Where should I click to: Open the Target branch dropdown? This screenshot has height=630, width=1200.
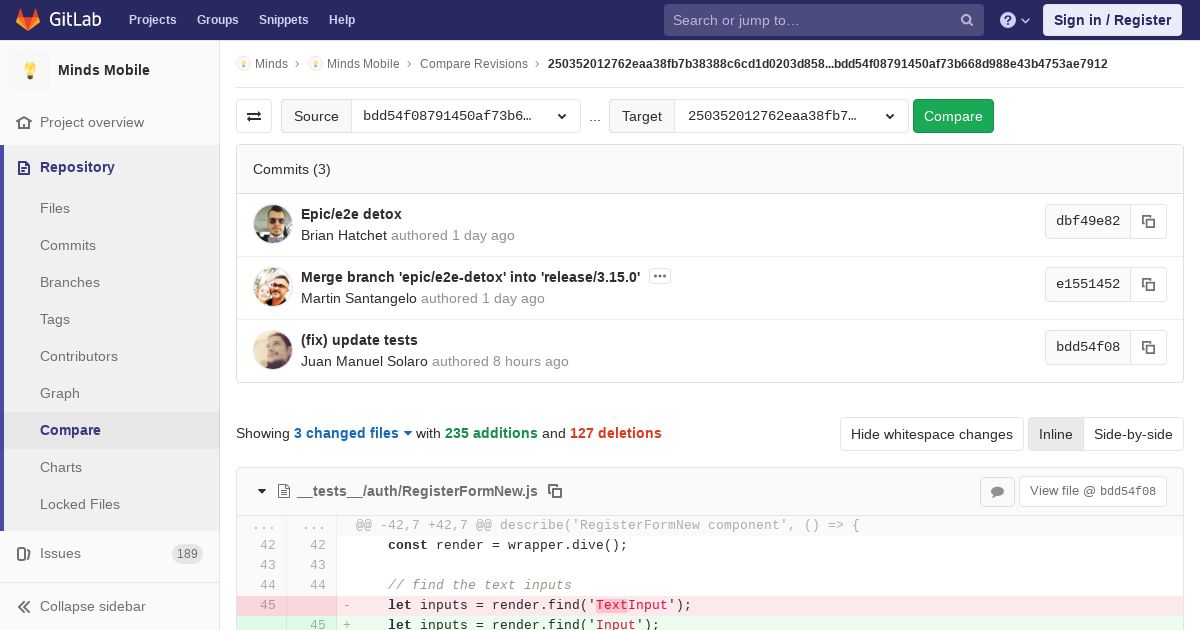point(790,116)
